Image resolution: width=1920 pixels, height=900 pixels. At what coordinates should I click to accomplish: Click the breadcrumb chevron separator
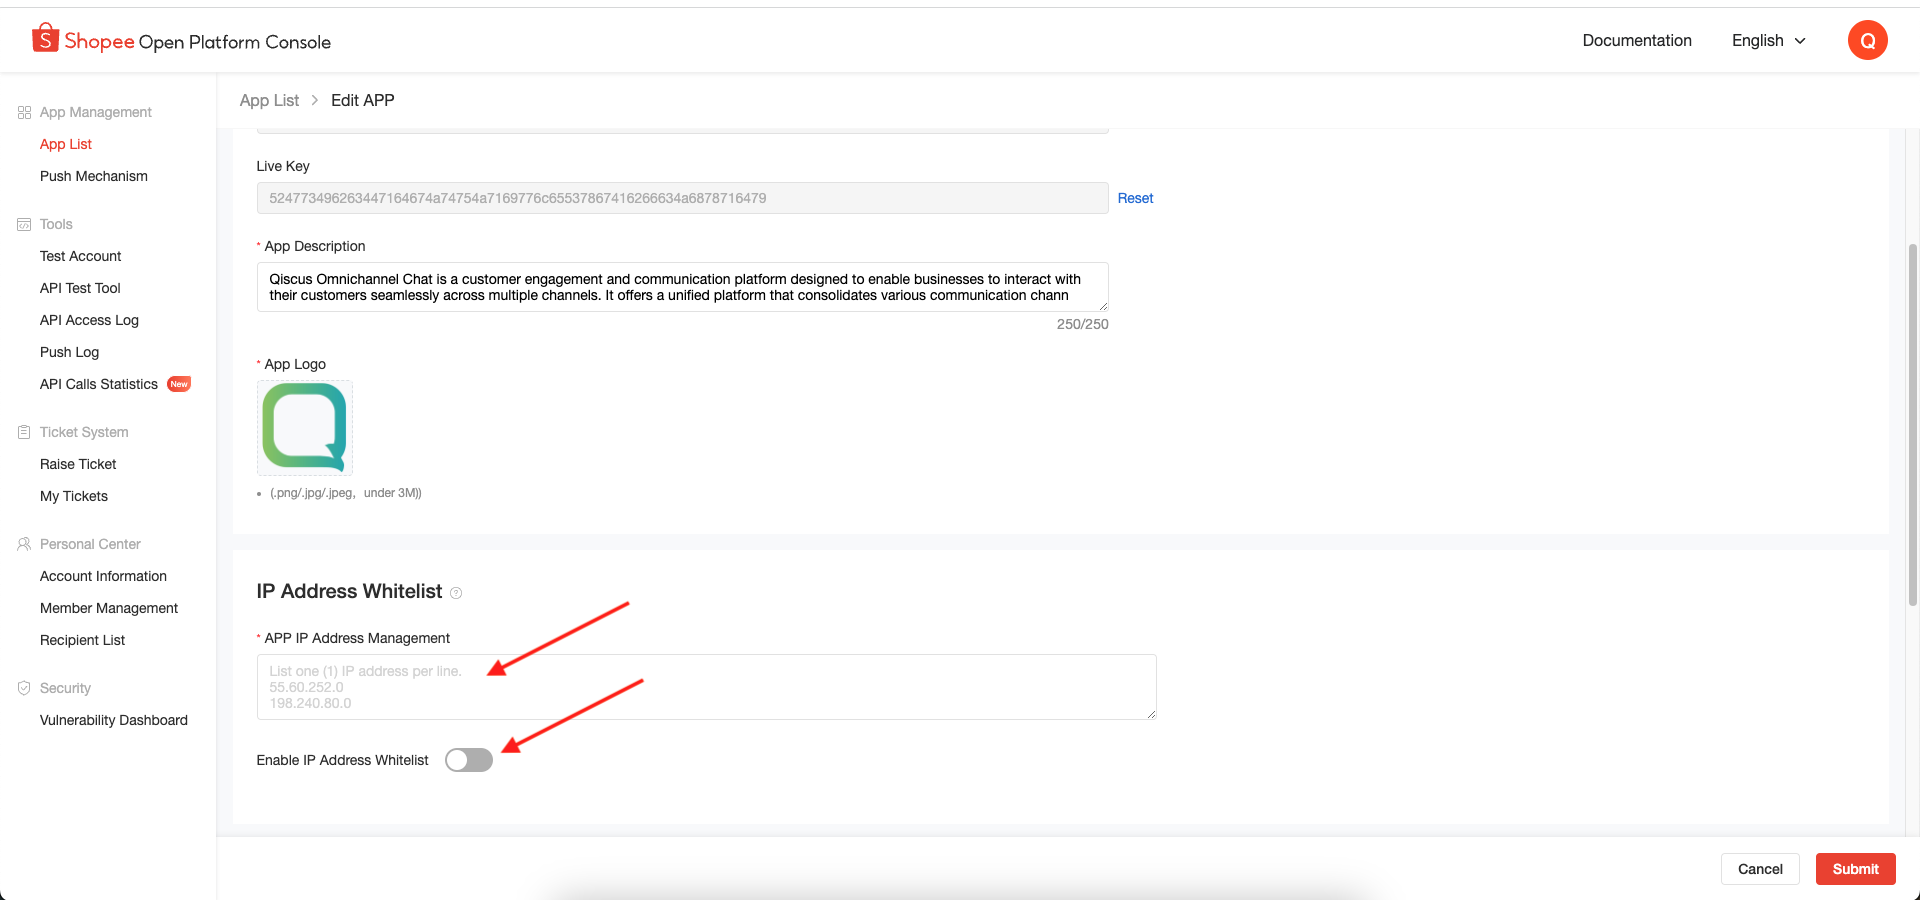[x=314, y=100]
